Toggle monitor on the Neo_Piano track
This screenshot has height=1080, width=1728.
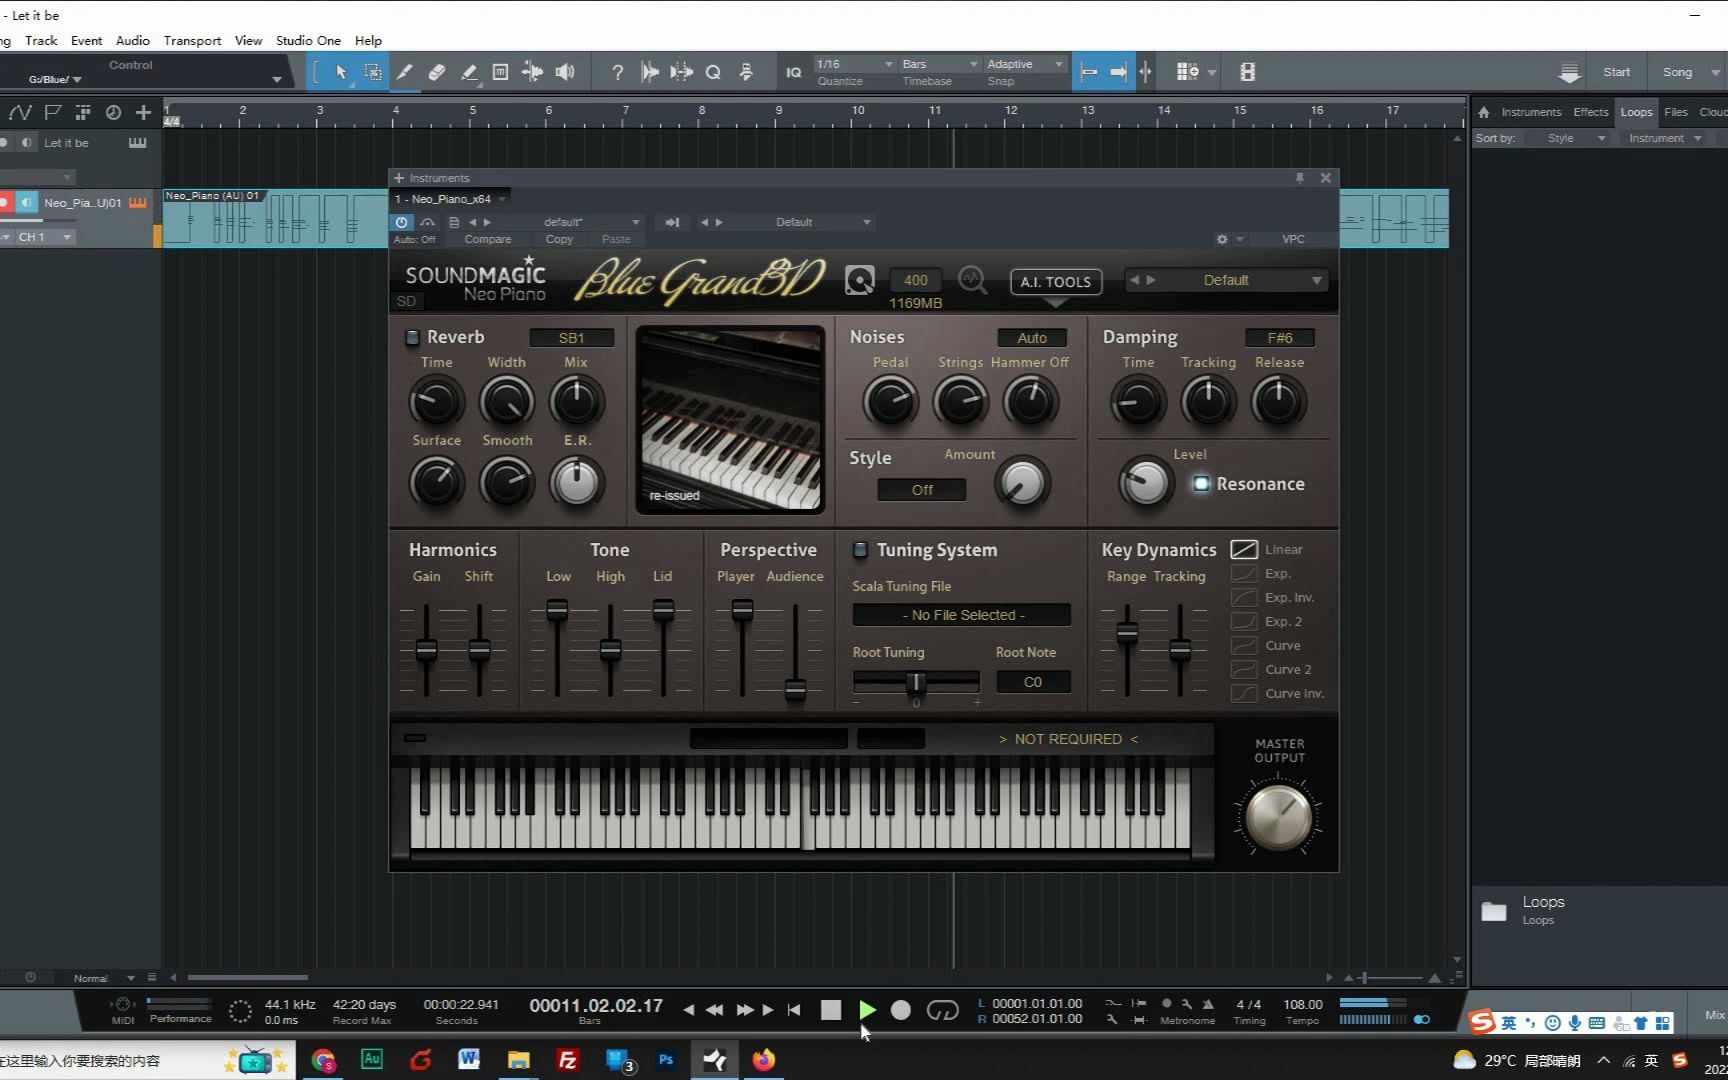[27, 202]
